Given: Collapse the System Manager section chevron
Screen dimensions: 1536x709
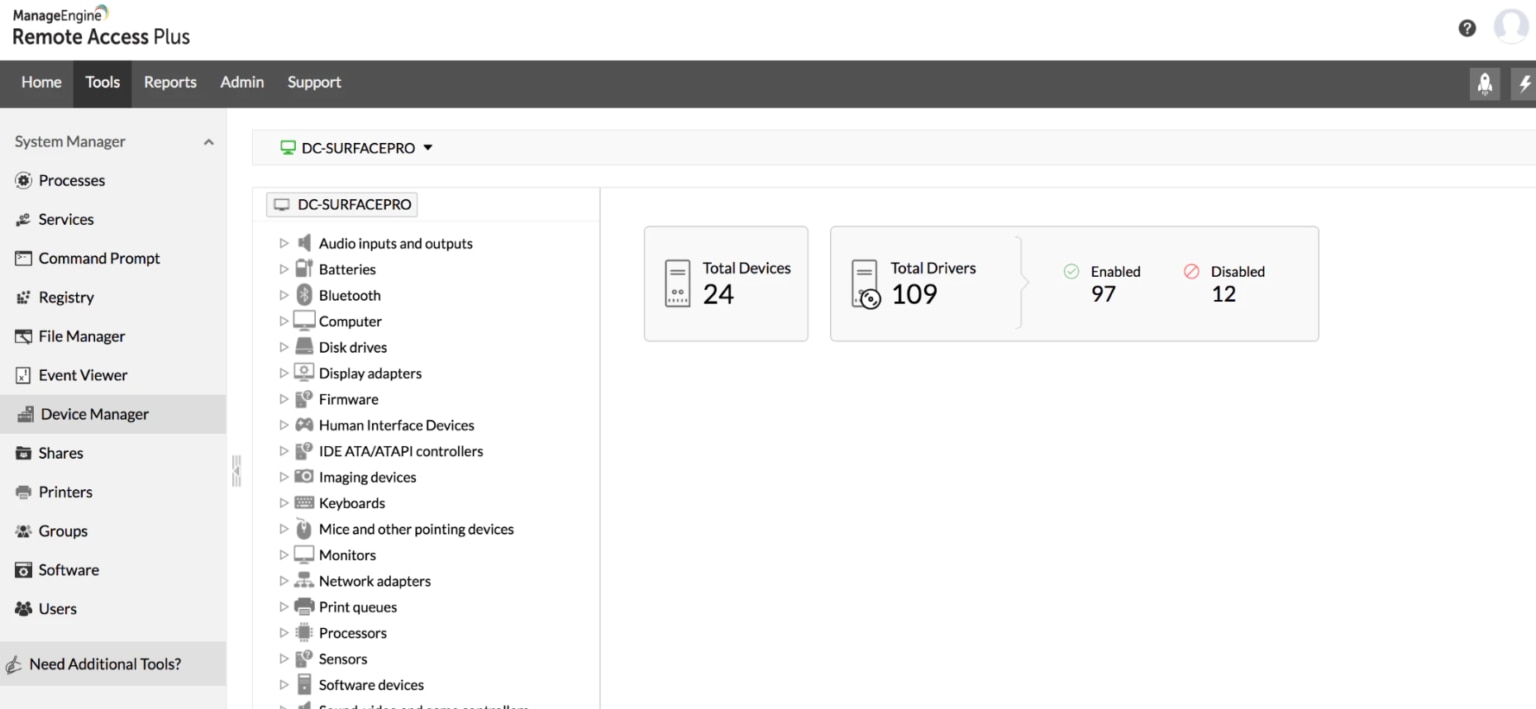Looking at the screenshot, I should click(x=208, y=142).
